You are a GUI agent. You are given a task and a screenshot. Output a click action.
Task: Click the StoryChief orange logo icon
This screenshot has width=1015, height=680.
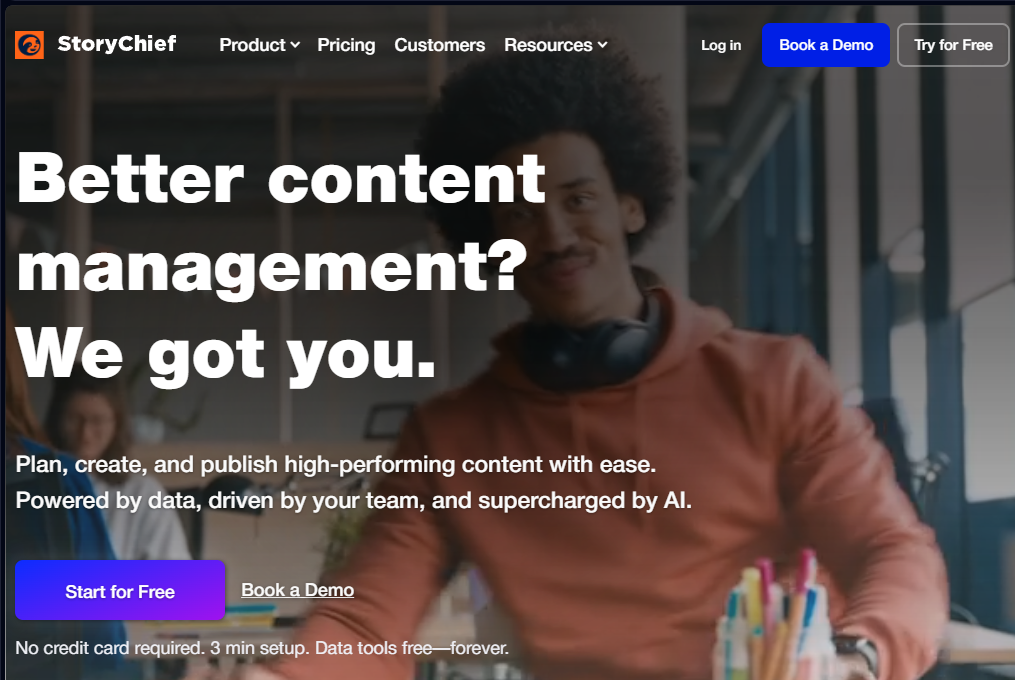pos(30,45)
